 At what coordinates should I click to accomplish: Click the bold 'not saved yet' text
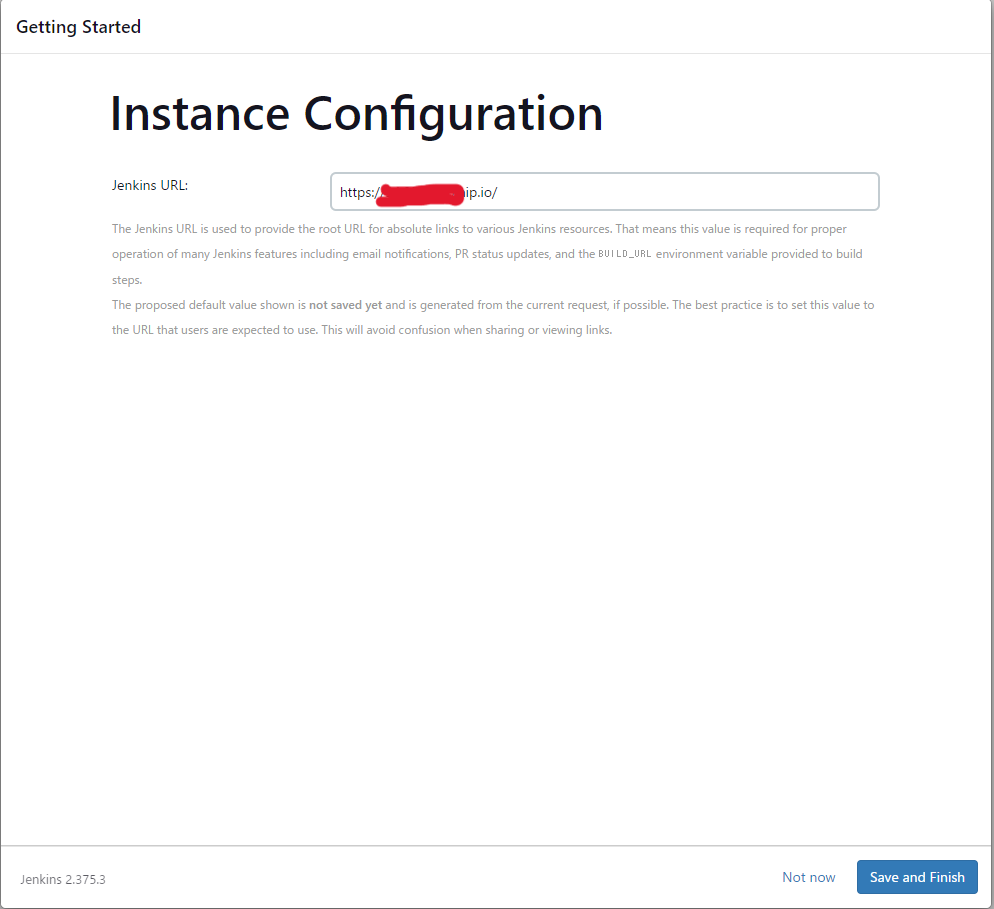[x=345, y=305]
